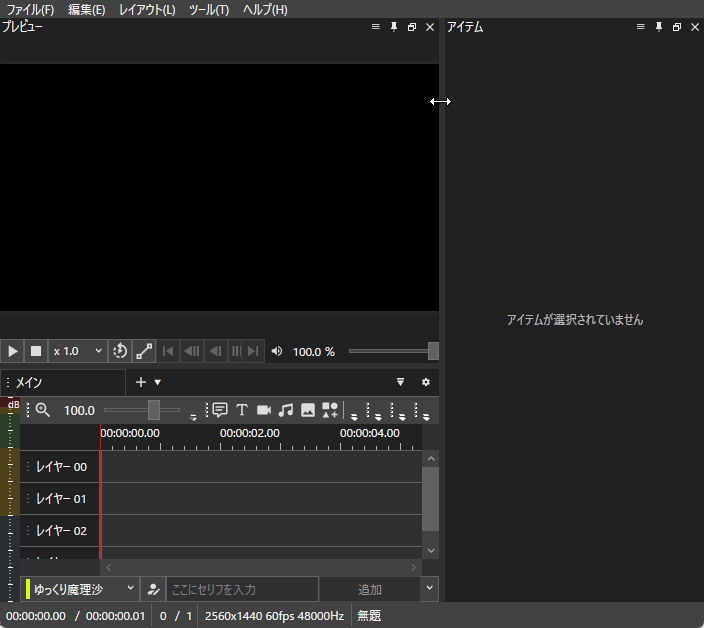Click the dB audio meter label
704x628 pixels.
tap(13, 404)
